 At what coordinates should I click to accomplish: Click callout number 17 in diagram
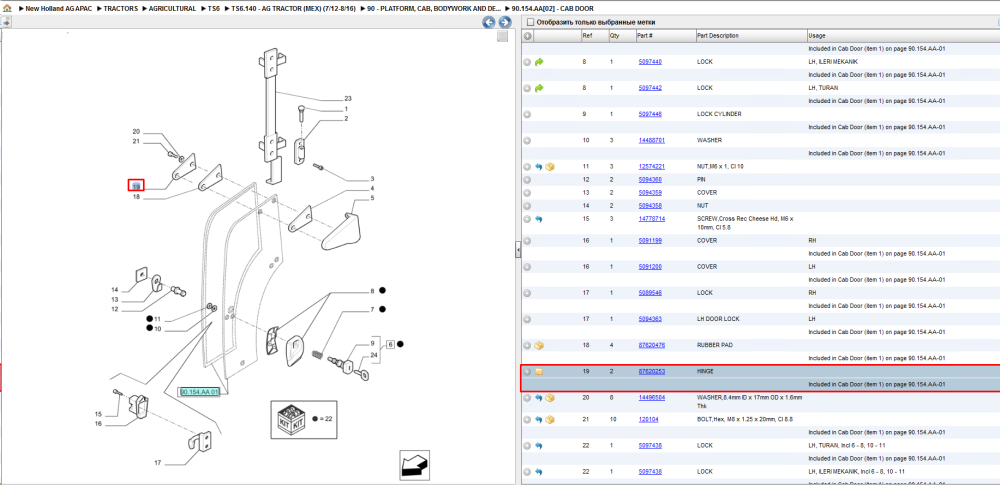pyautogui.click(x=157, y=463)
